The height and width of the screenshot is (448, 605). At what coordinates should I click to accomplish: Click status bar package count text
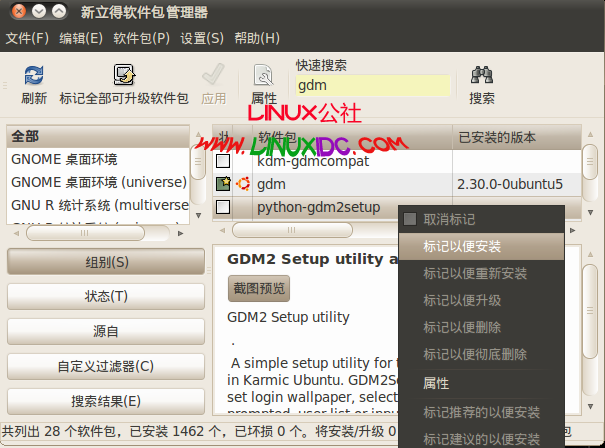pyautogui.click(x=199, y=431)
